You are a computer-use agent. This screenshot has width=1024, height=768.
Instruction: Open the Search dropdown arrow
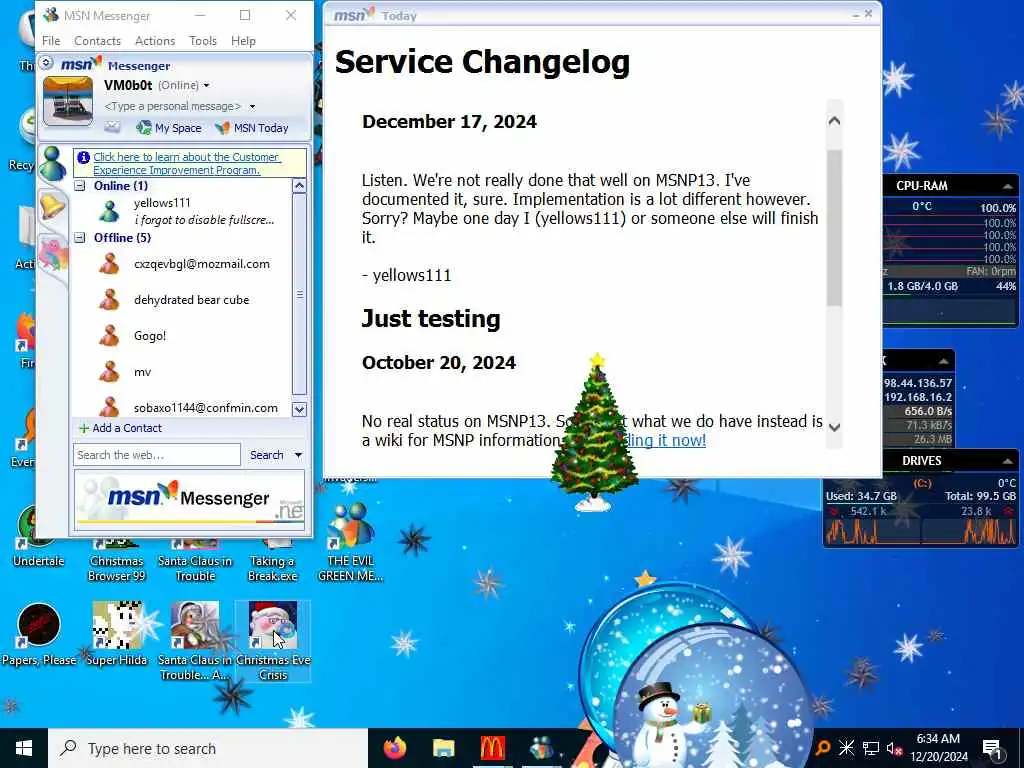(x=298, y=455)
